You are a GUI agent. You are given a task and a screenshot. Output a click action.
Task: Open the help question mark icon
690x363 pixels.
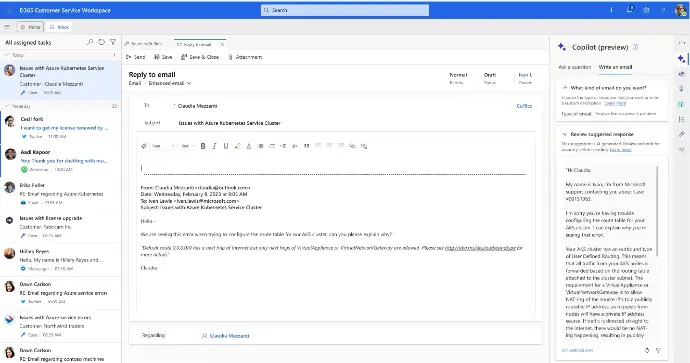(x=663, y=10)
